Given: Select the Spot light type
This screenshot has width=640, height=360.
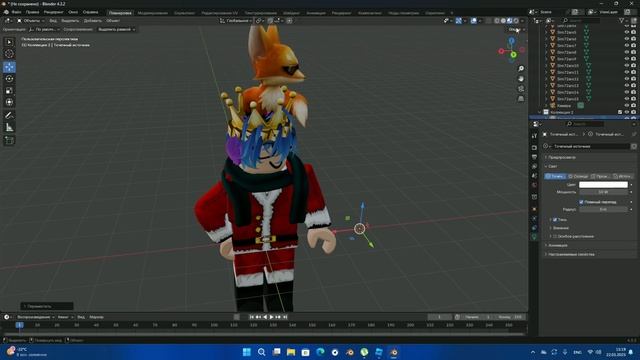Looking at the screenshot, I should [x=600, y=176].
